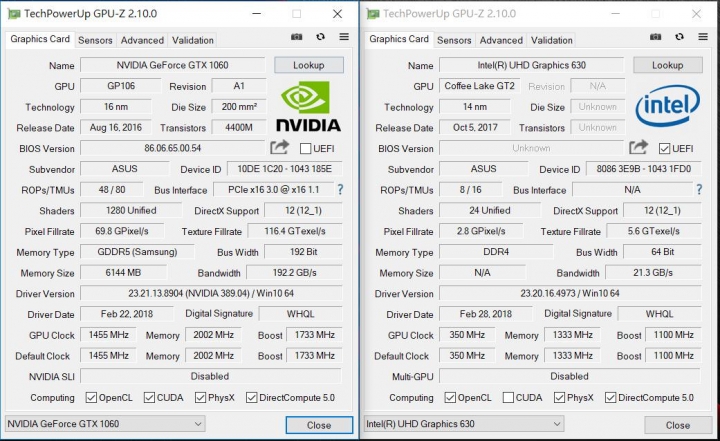Click Texture Fillrate value 116.4 GTexel/s

coord(295,231)
